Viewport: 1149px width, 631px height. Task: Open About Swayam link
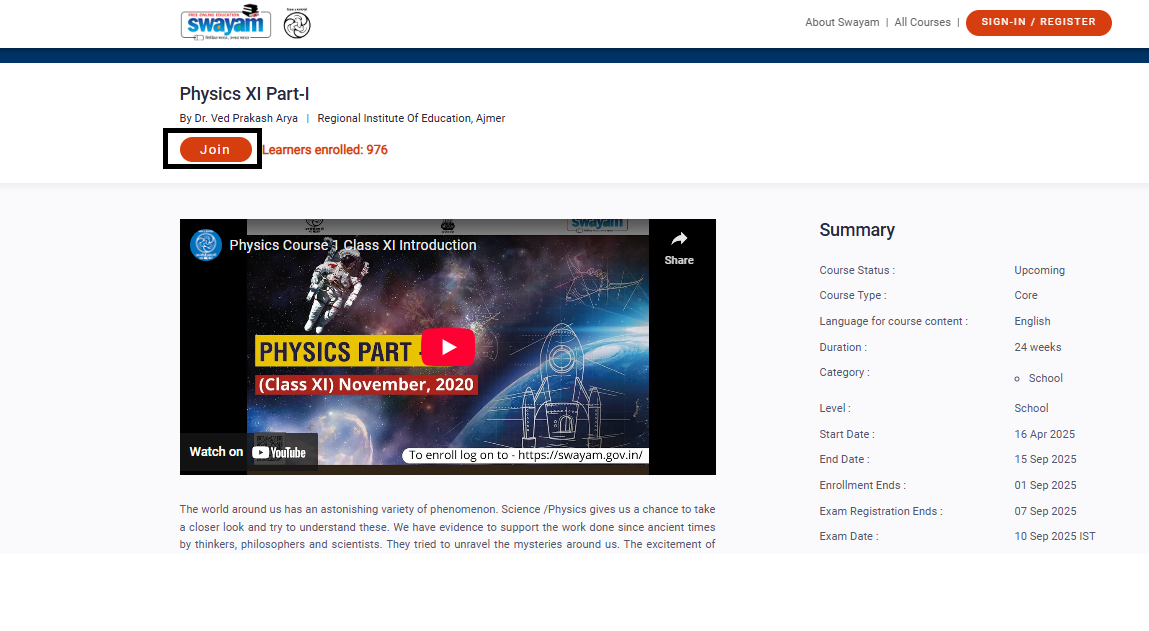(x=842, y=22)
